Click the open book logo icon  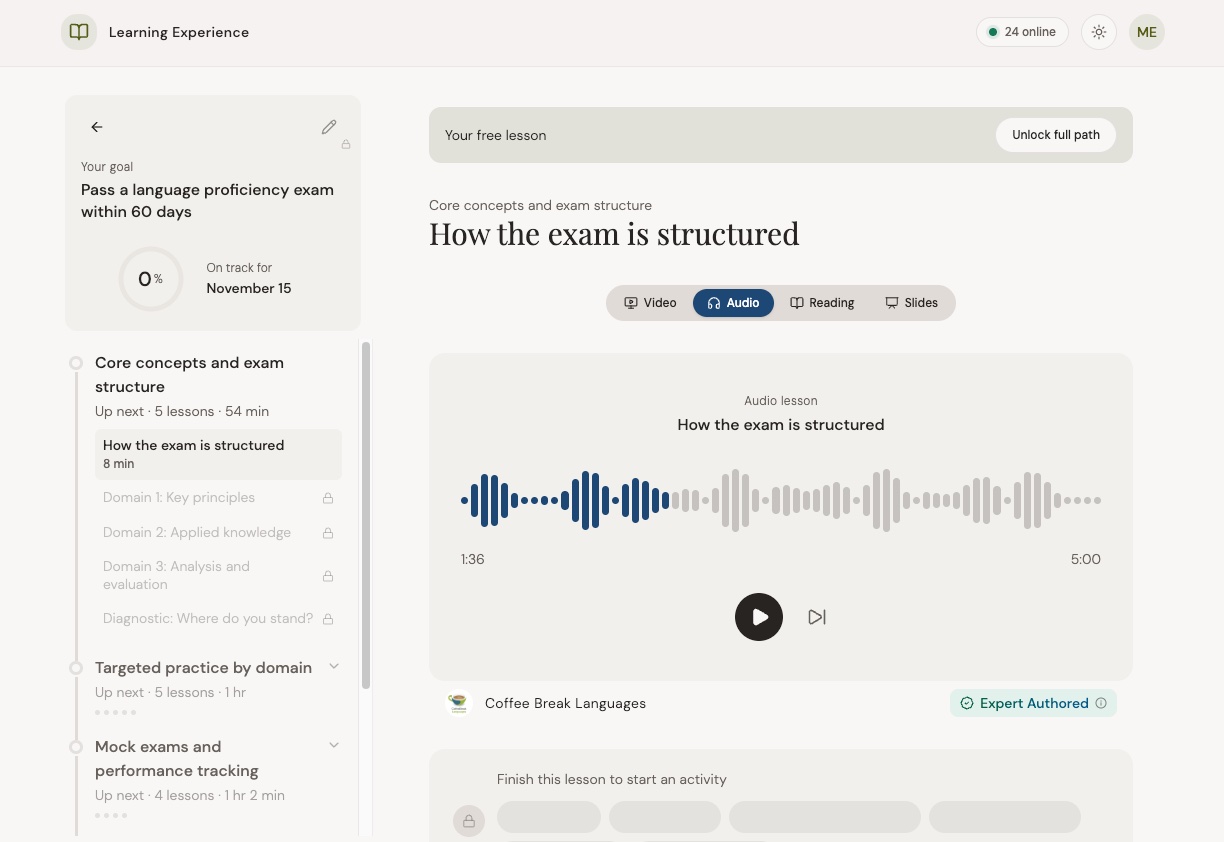pos(79,32)
